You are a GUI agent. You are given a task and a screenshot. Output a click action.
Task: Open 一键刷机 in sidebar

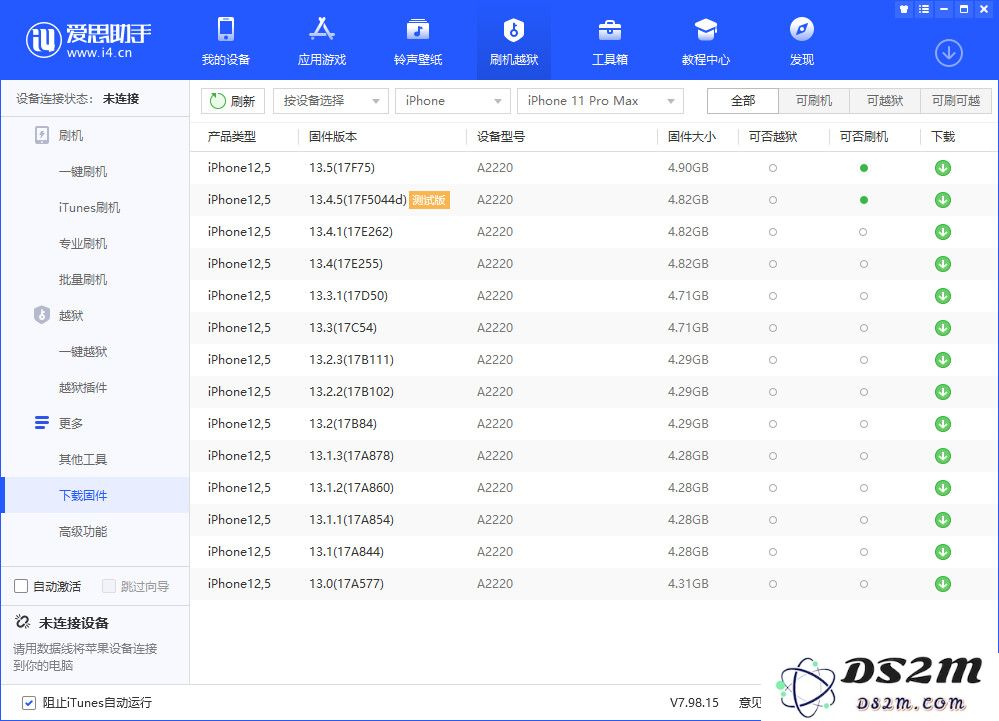[x=83, y=171]
